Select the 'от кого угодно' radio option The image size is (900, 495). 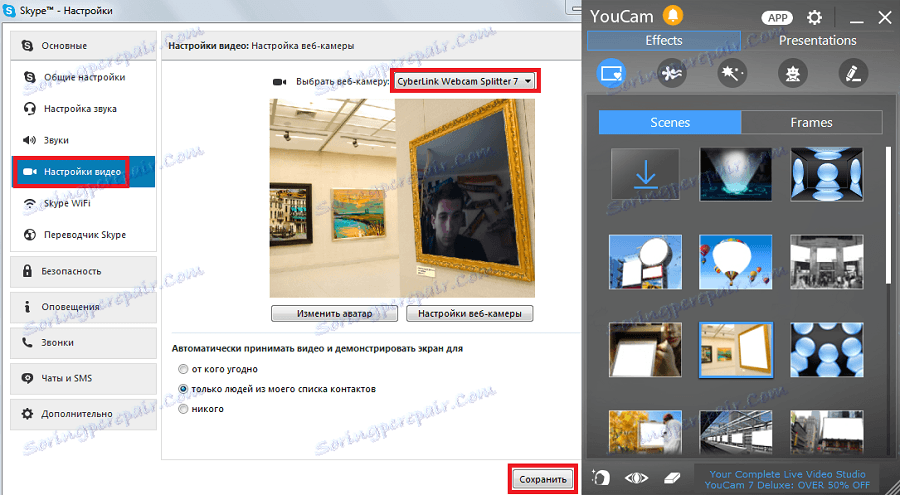[183, 369]
